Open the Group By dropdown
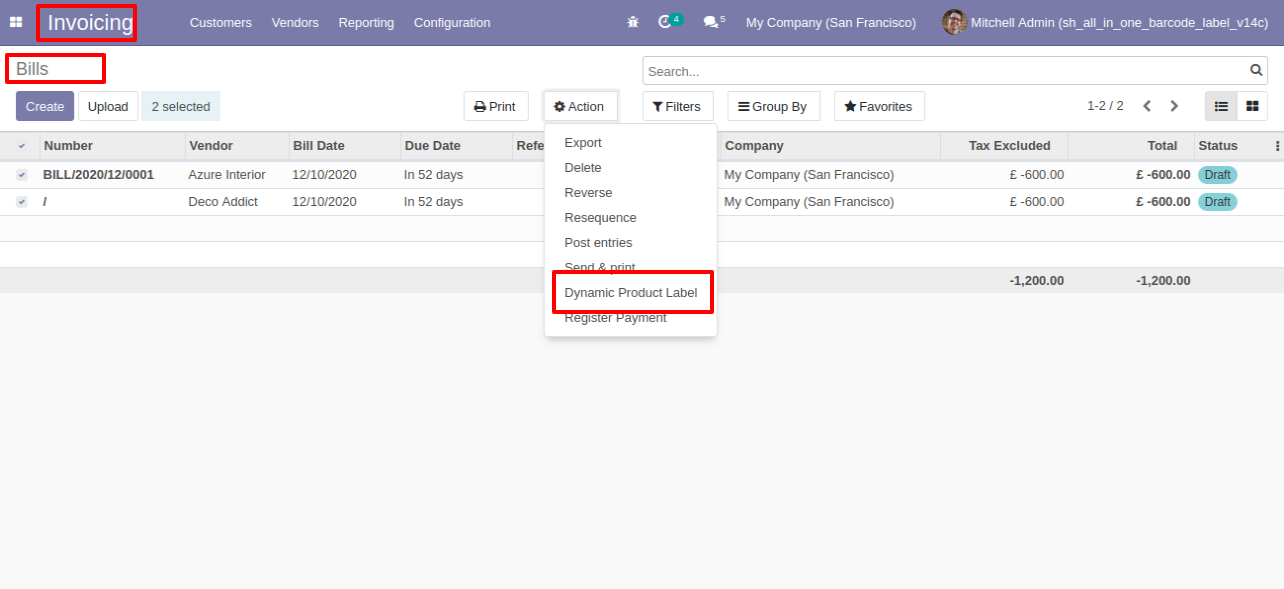Screen dimensions: 1284x589 click(773, 106)
